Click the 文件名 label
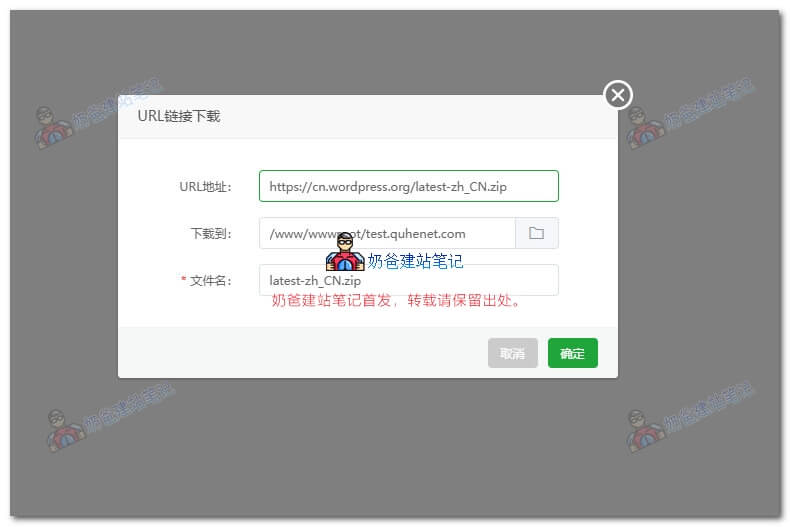Screen dimensions: 790x527 tap(210, 281)
